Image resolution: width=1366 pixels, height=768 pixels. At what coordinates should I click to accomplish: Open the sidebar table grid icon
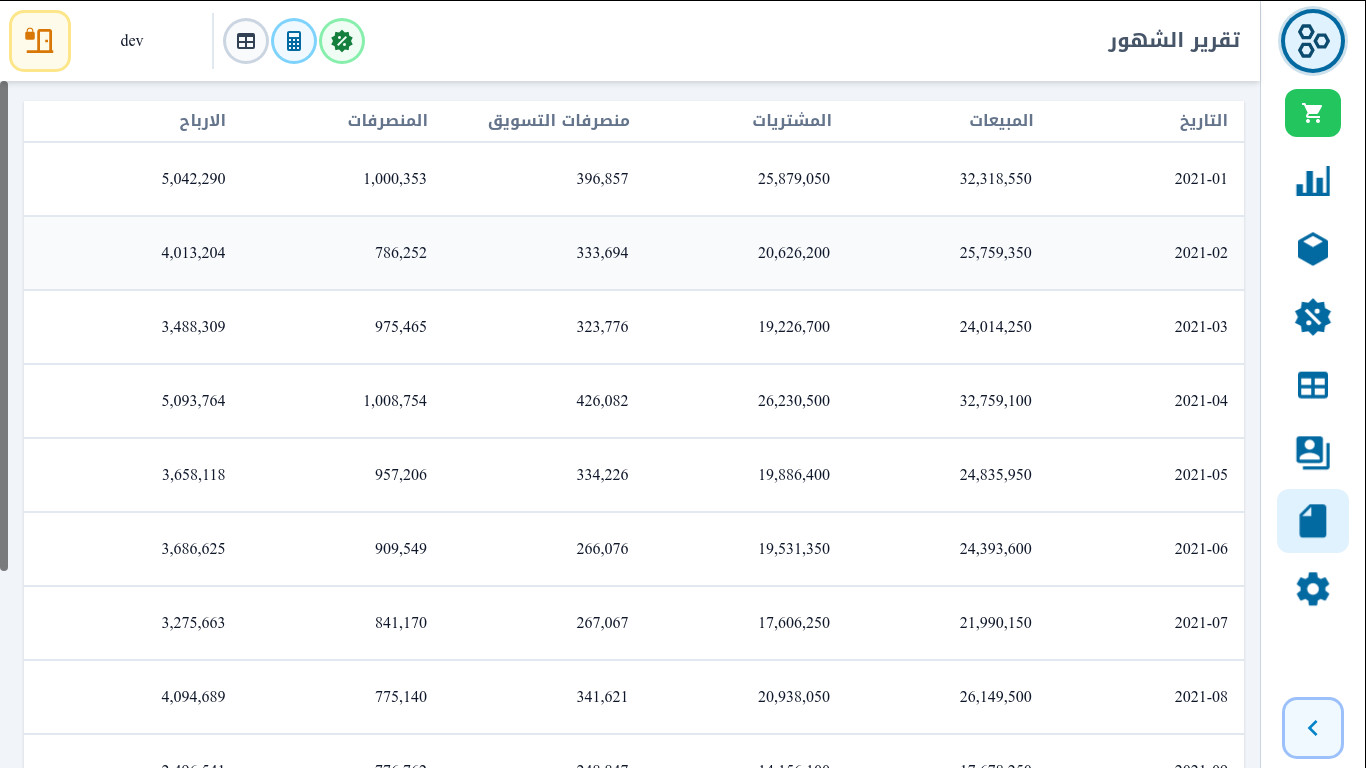(1312, 386)
